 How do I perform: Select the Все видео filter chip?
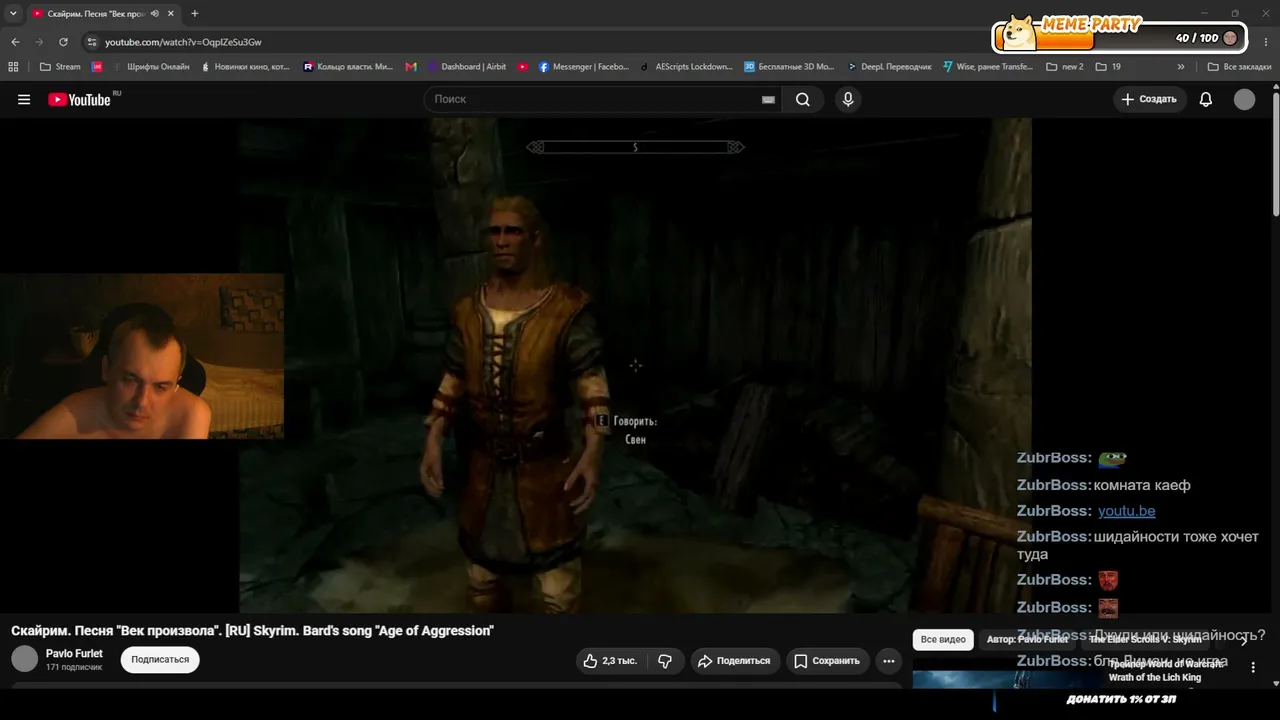943,640
